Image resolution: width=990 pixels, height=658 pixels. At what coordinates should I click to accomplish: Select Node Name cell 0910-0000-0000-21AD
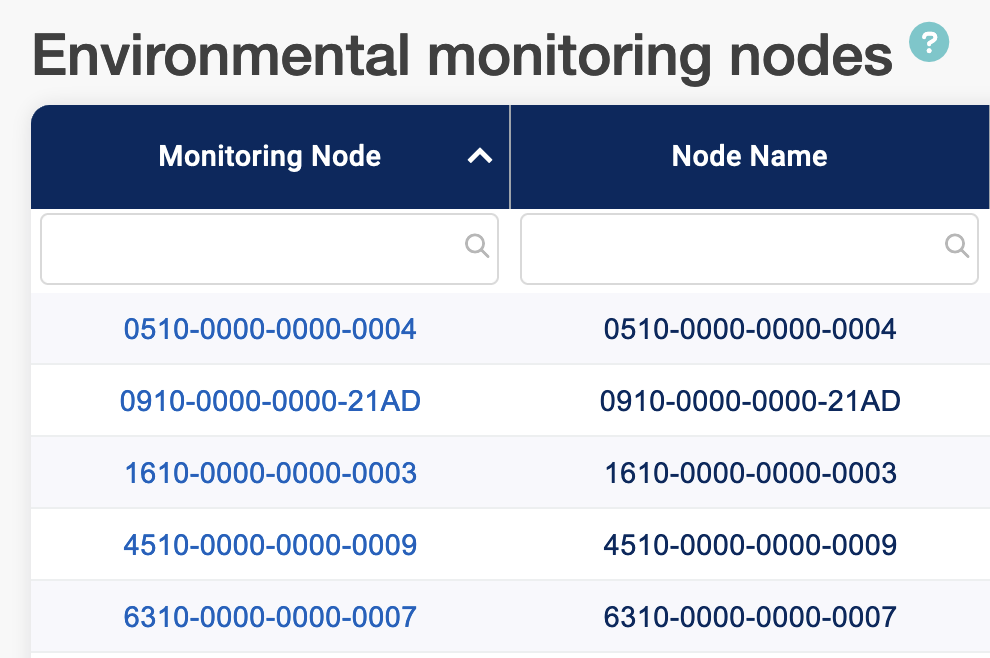click(x=750, y=401)
